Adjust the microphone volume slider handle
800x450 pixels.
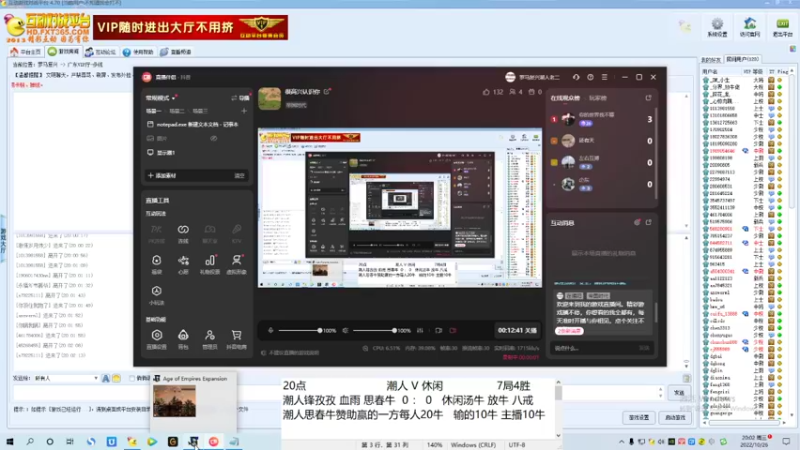point(320,331)
